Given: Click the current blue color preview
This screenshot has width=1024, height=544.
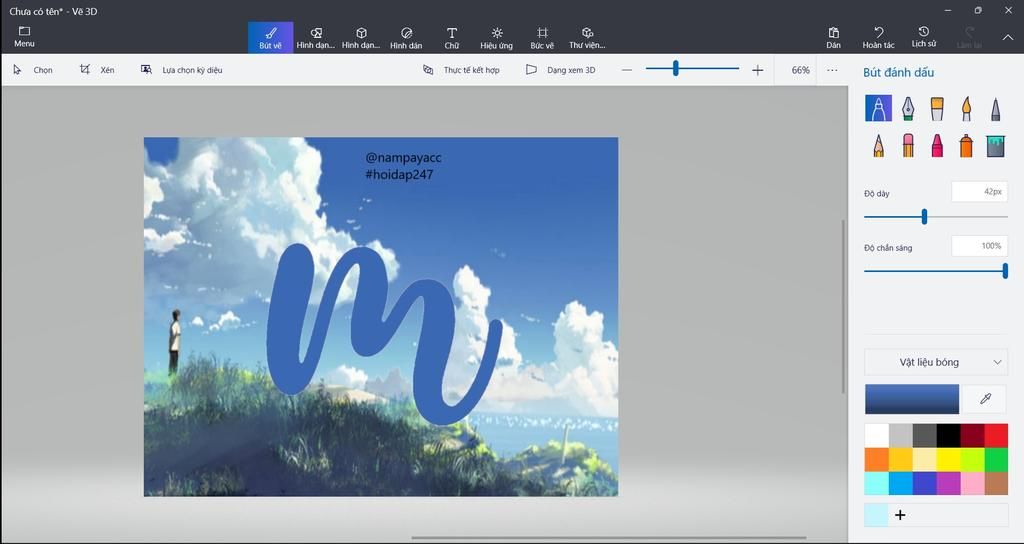Looking at the screenshot, I should tap(912, 399).
